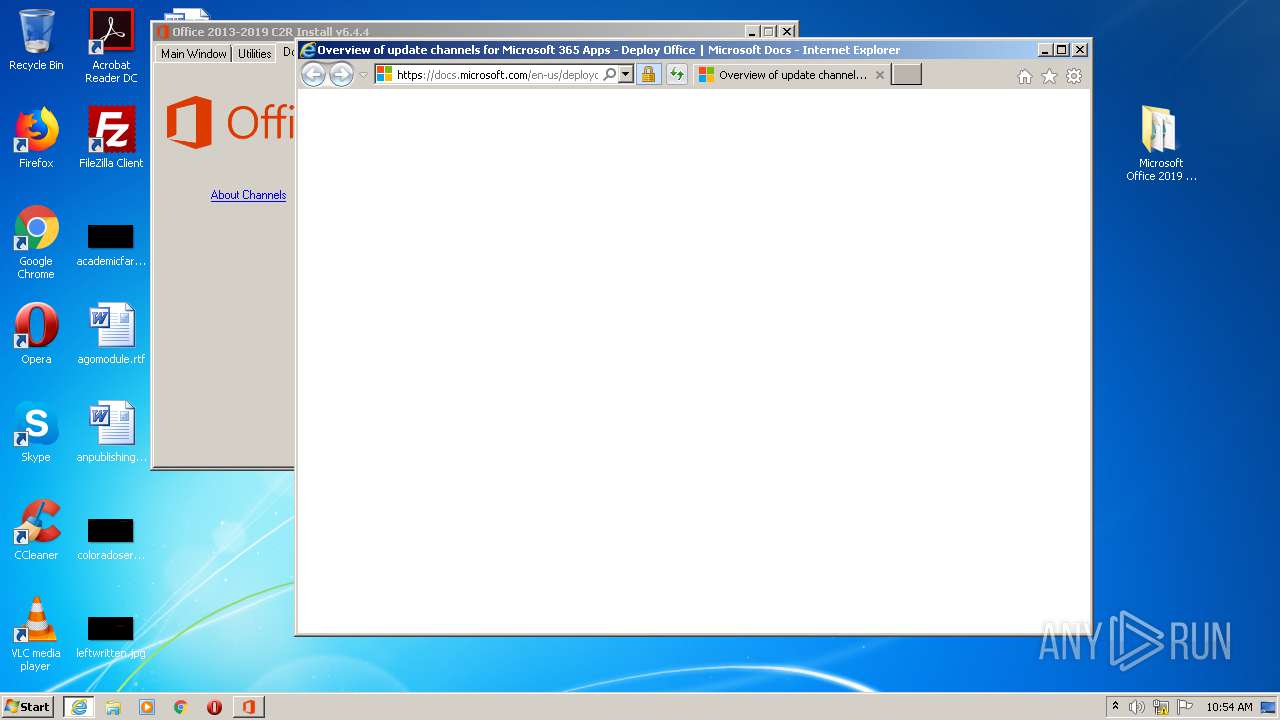Close the Overview of update channels tab
1280x720 pixels.
tap(880, 75)
